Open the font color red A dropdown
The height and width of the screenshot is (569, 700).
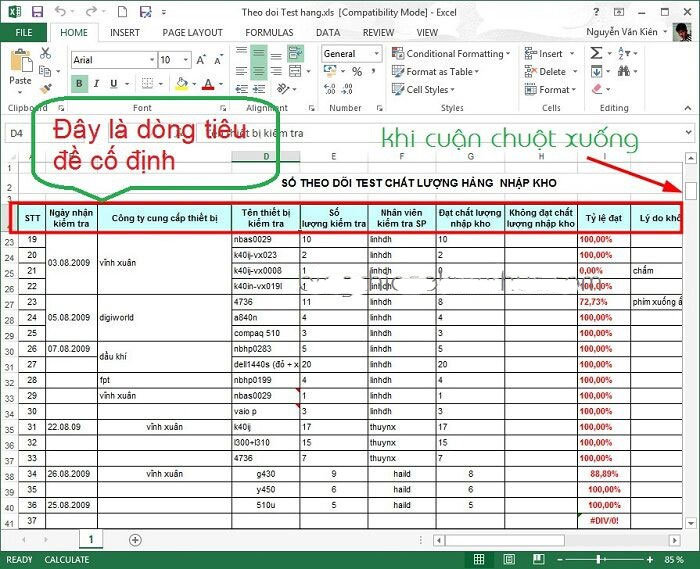point(221,84)
